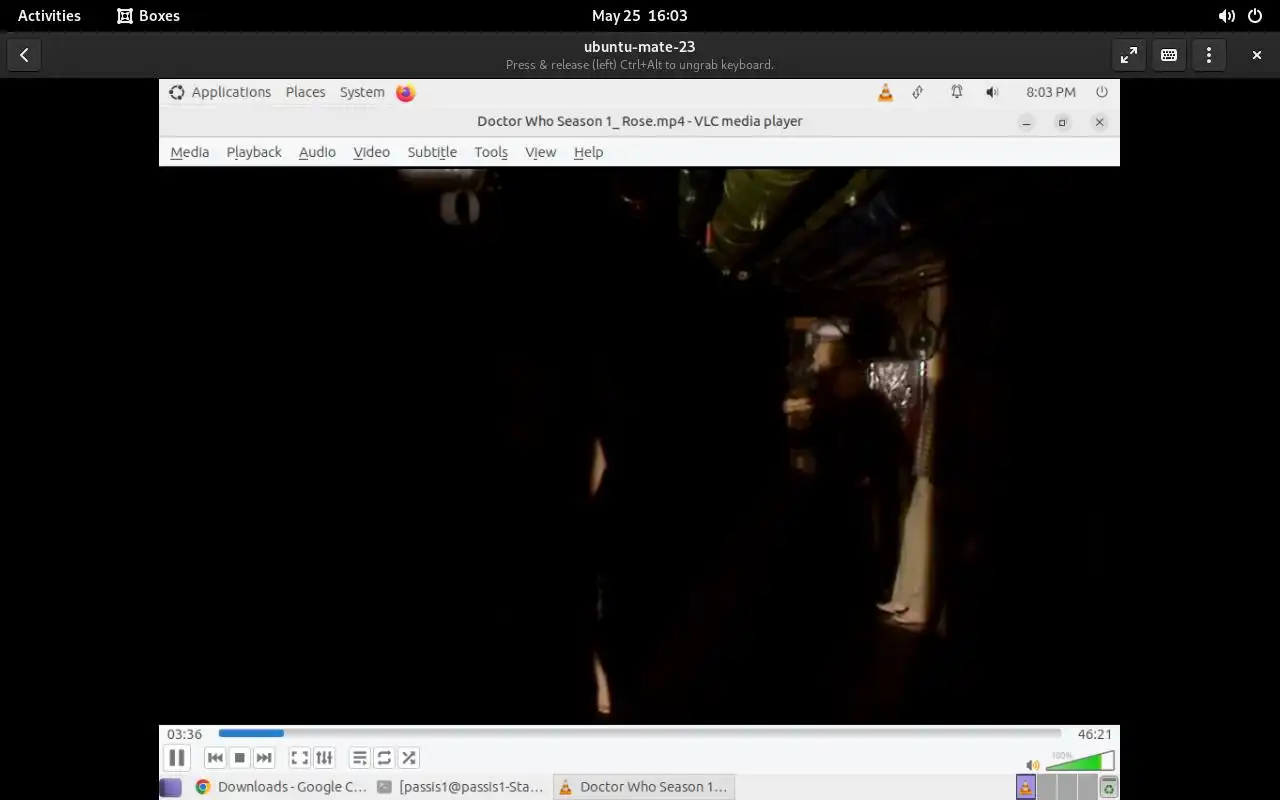Image resolution: width=1280 pixels, height=800 pixels.
Task: Open network connection indicator
Action: 917,92
